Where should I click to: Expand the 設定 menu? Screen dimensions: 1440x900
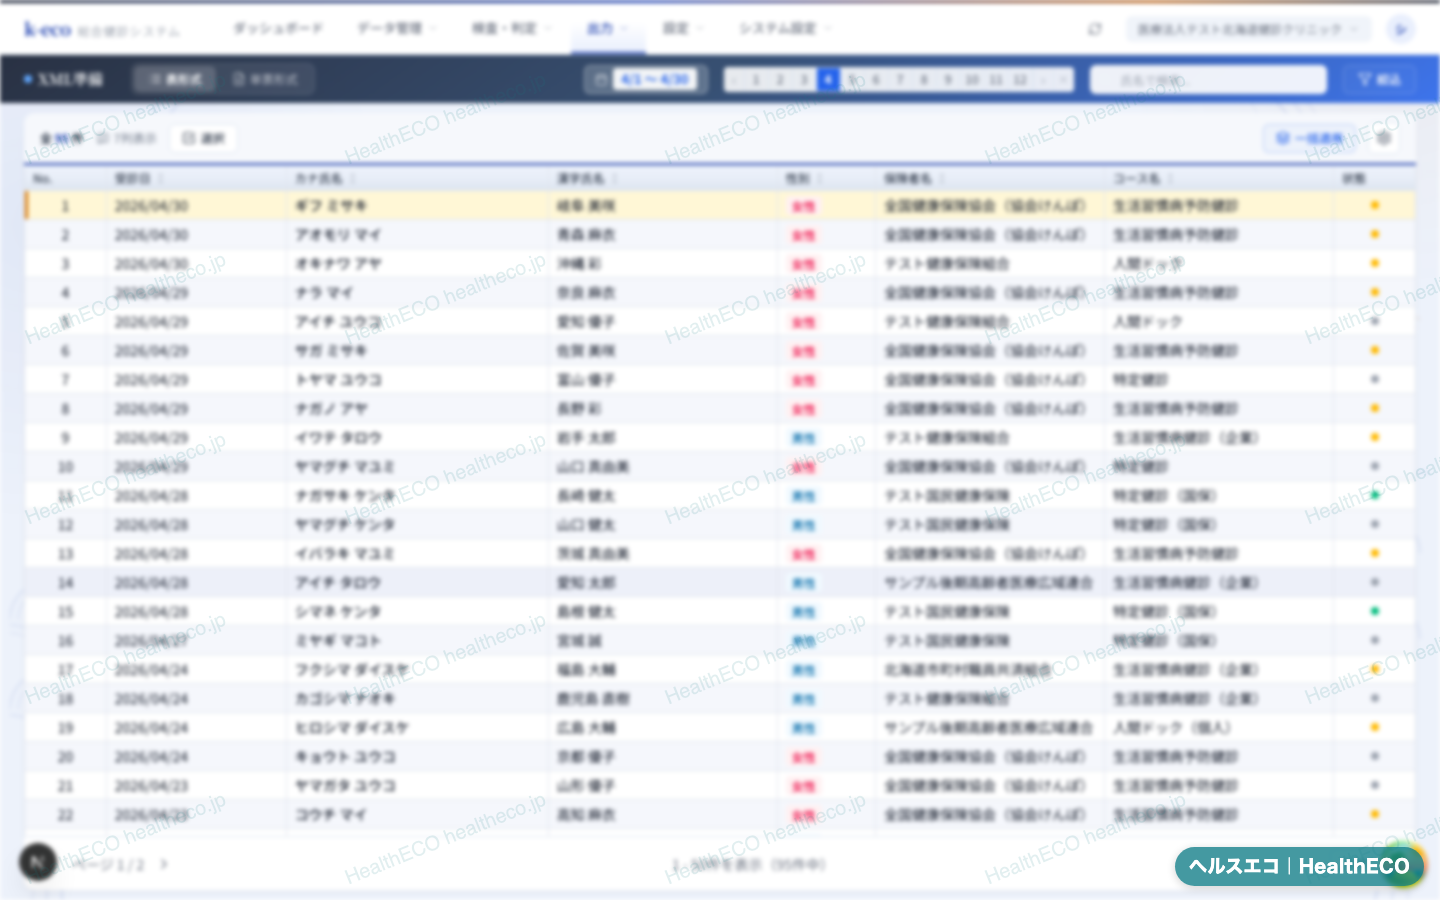682,28
